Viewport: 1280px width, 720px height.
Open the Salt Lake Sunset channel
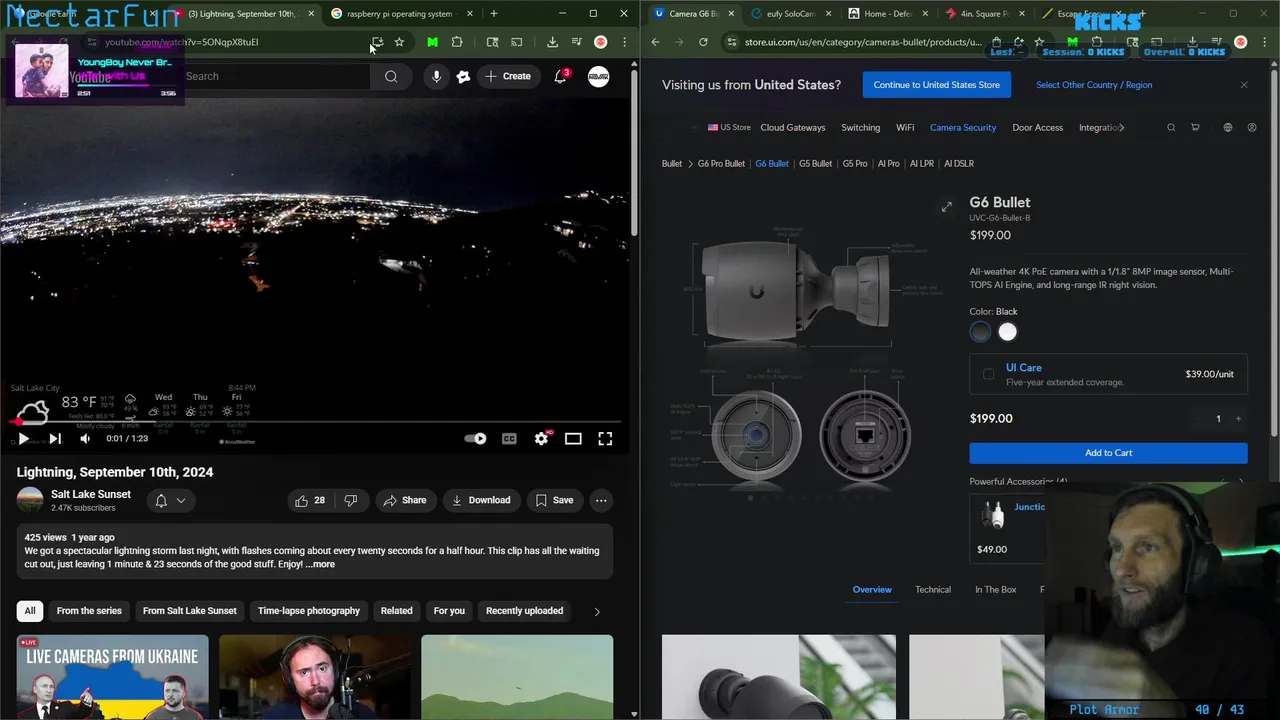click(x=91, y=494)
